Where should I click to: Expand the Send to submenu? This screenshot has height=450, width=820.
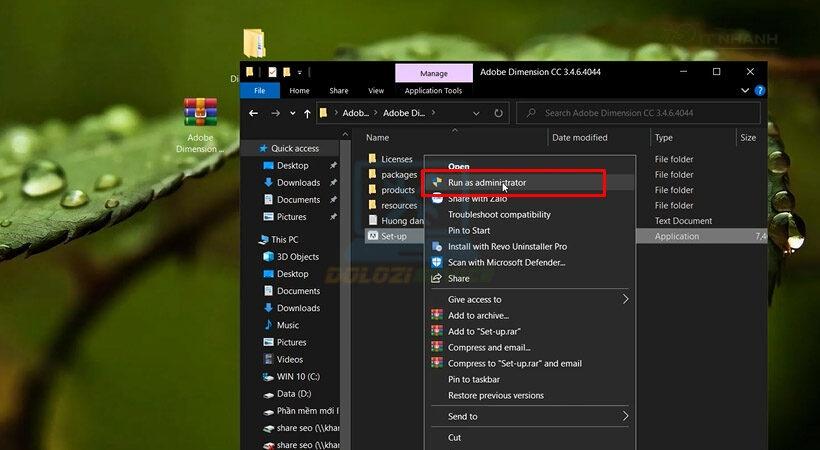click(x=626, y=416)
